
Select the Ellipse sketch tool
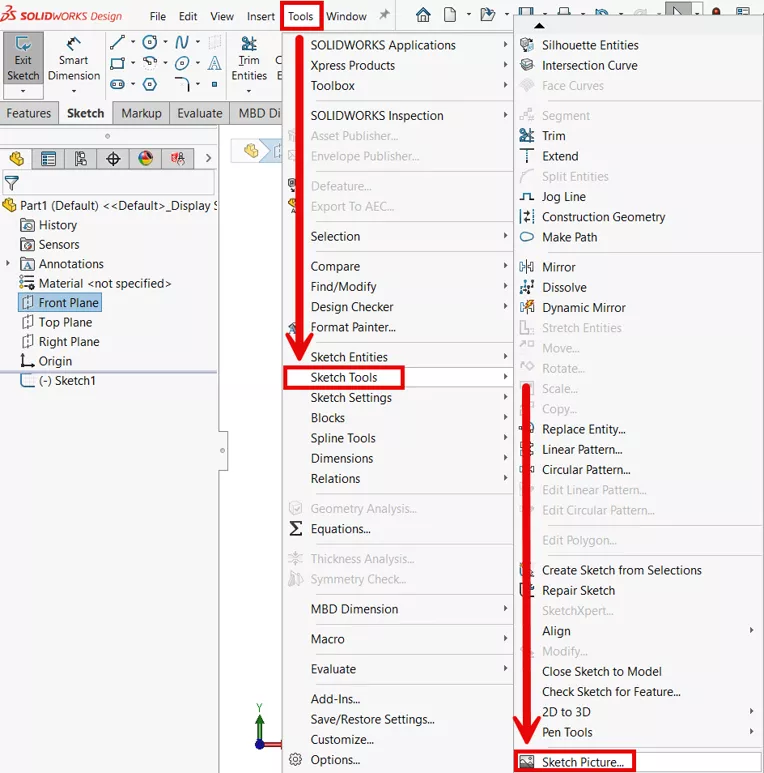pos(182,63)
